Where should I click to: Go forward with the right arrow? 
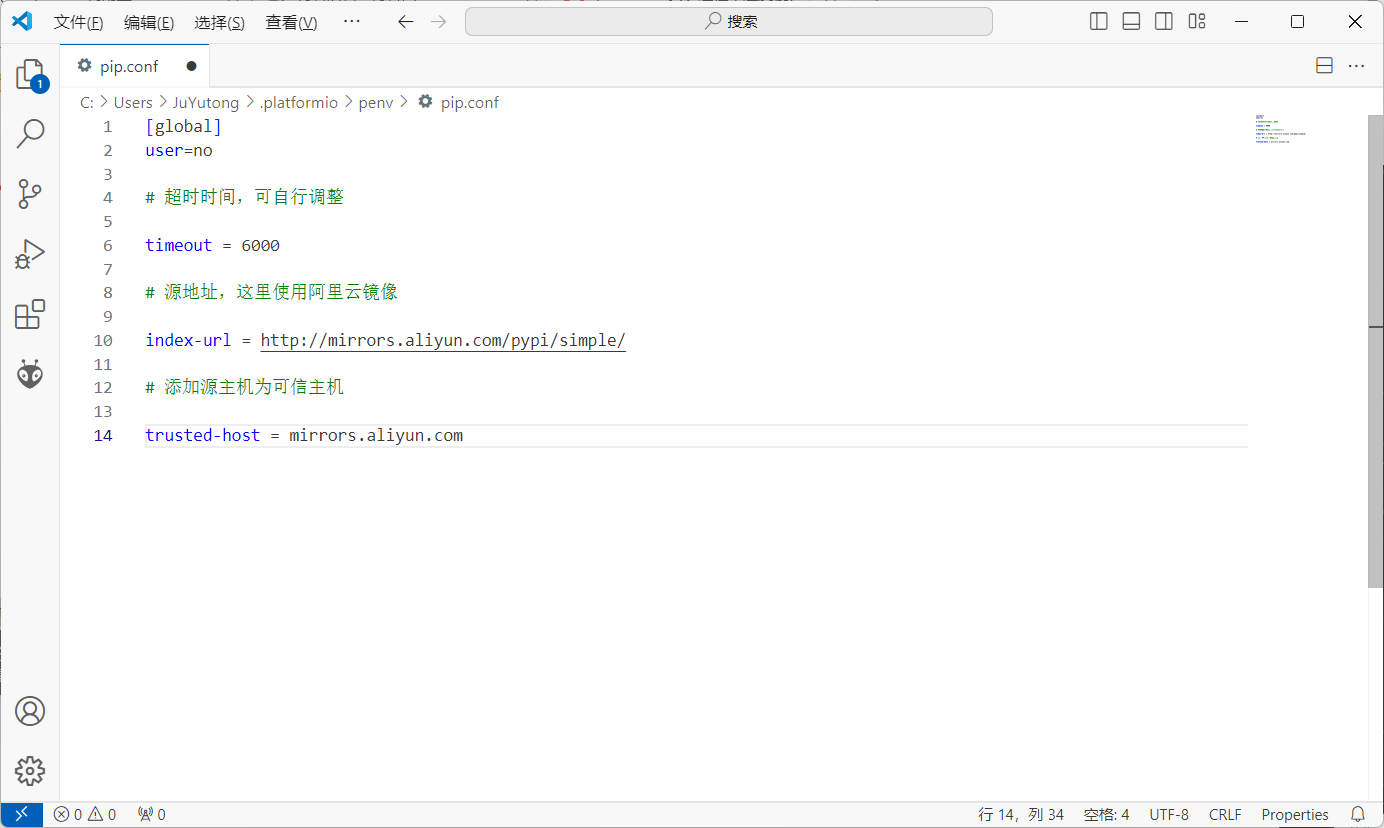click(438, 21)
